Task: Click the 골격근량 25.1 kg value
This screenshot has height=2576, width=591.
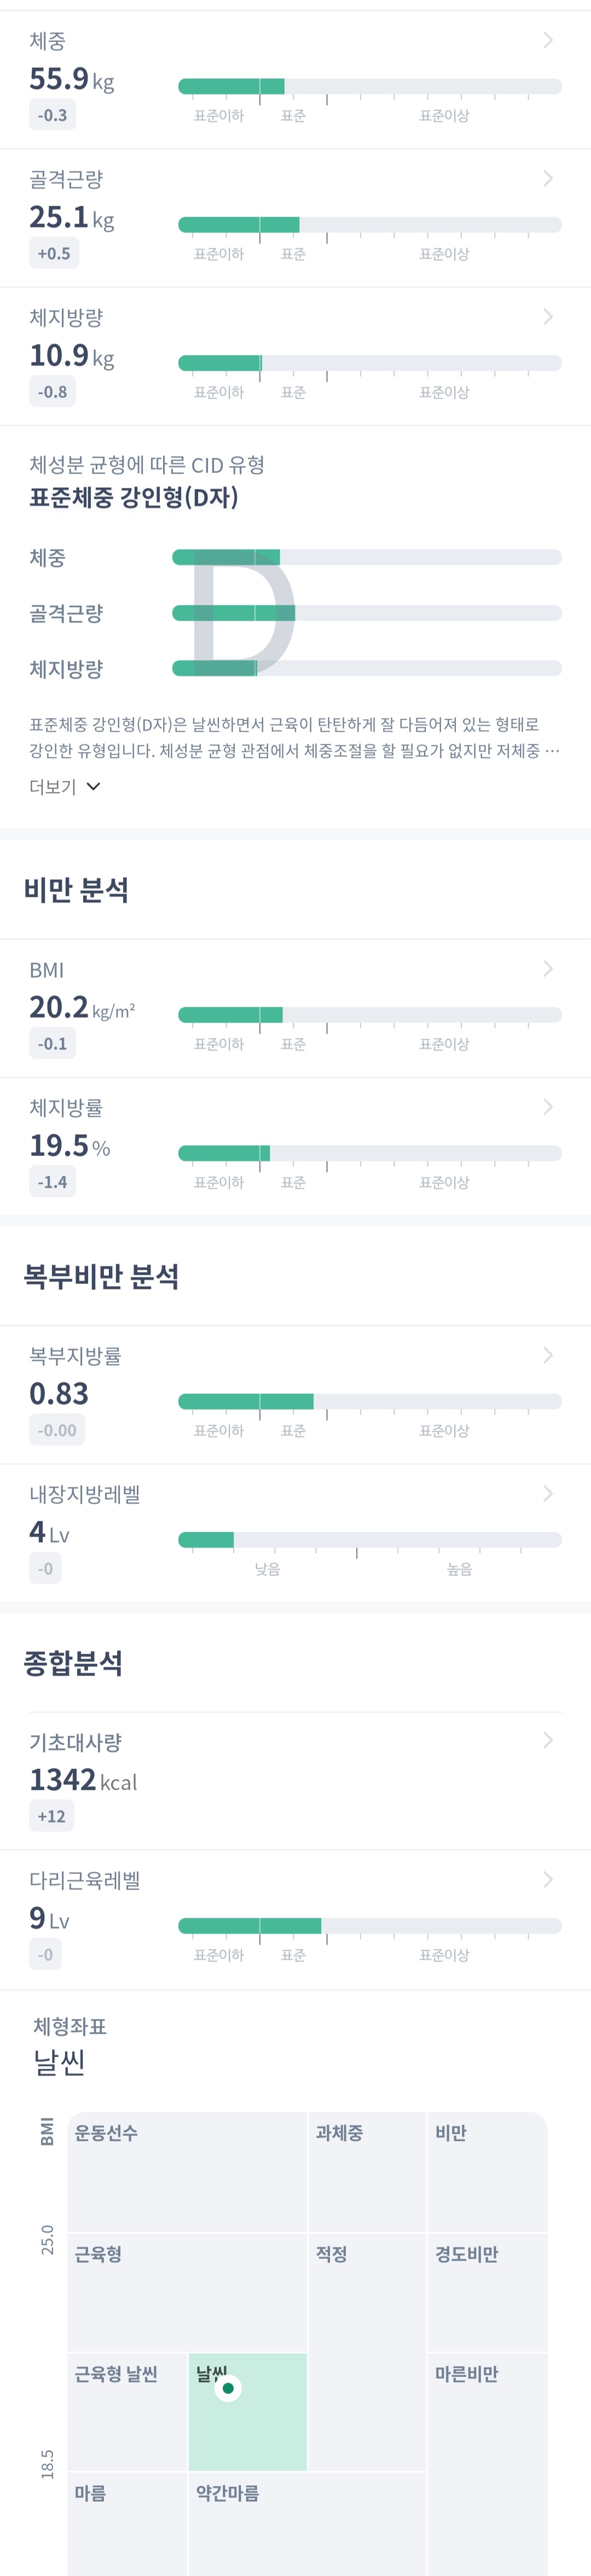Action: pyautogui.click(x=71, y=217)
